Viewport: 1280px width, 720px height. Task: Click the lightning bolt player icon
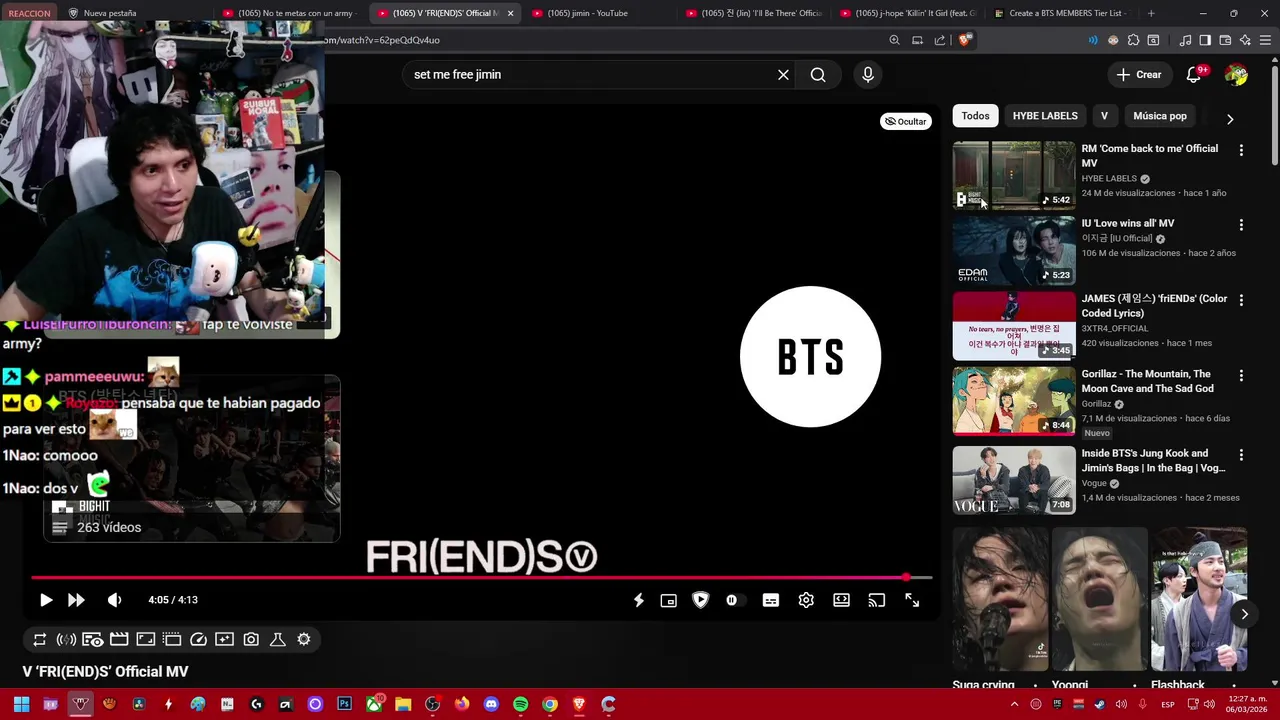click(x=638, y=600)
